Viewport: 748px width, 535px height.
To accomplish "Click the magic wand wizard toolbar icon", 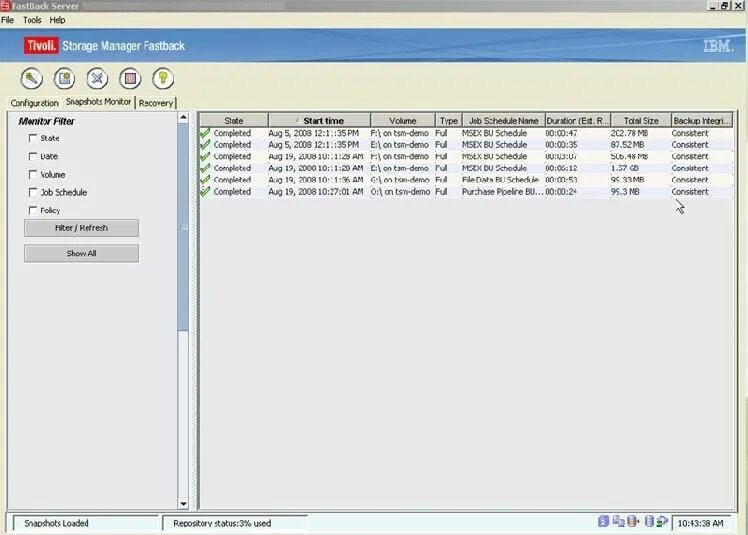I will [x=31, y=78].
